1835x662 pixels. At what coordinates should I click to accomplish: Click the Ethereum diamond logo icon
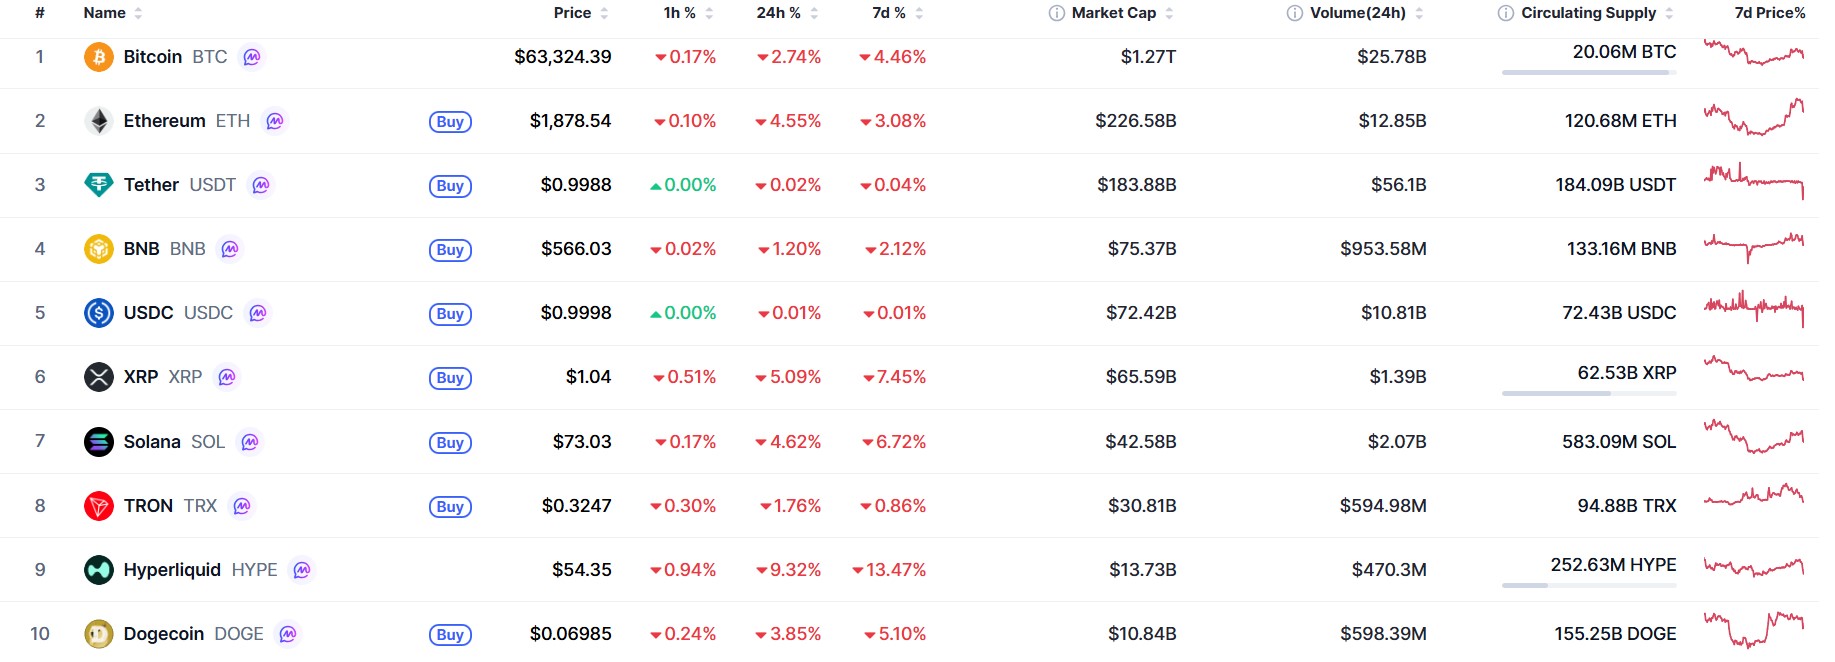(x=98, y=121)
